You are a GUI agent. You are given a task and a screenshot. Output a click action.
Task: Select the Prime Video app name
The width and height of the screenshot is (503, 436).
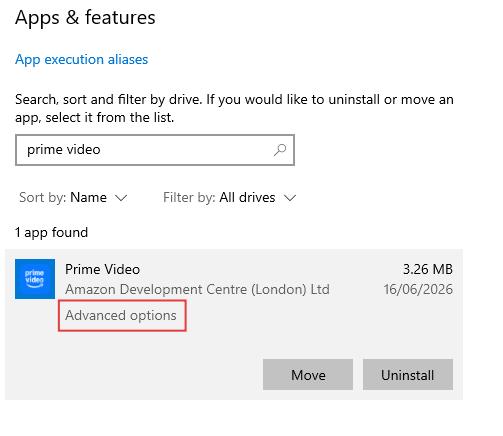tap(102, 269)
